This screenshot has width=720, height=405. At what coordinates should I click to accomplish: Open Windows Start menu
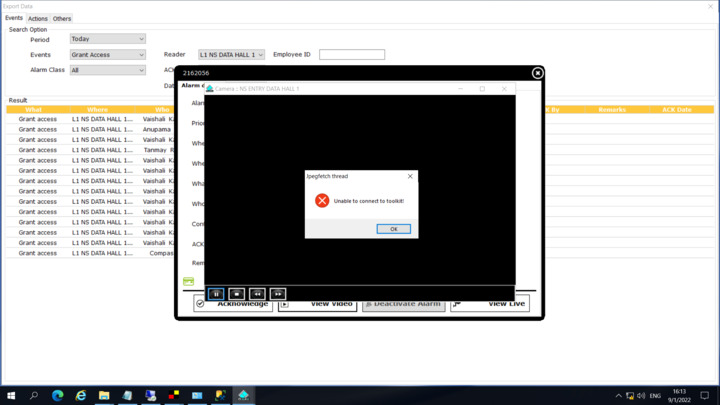pos(10,396)
